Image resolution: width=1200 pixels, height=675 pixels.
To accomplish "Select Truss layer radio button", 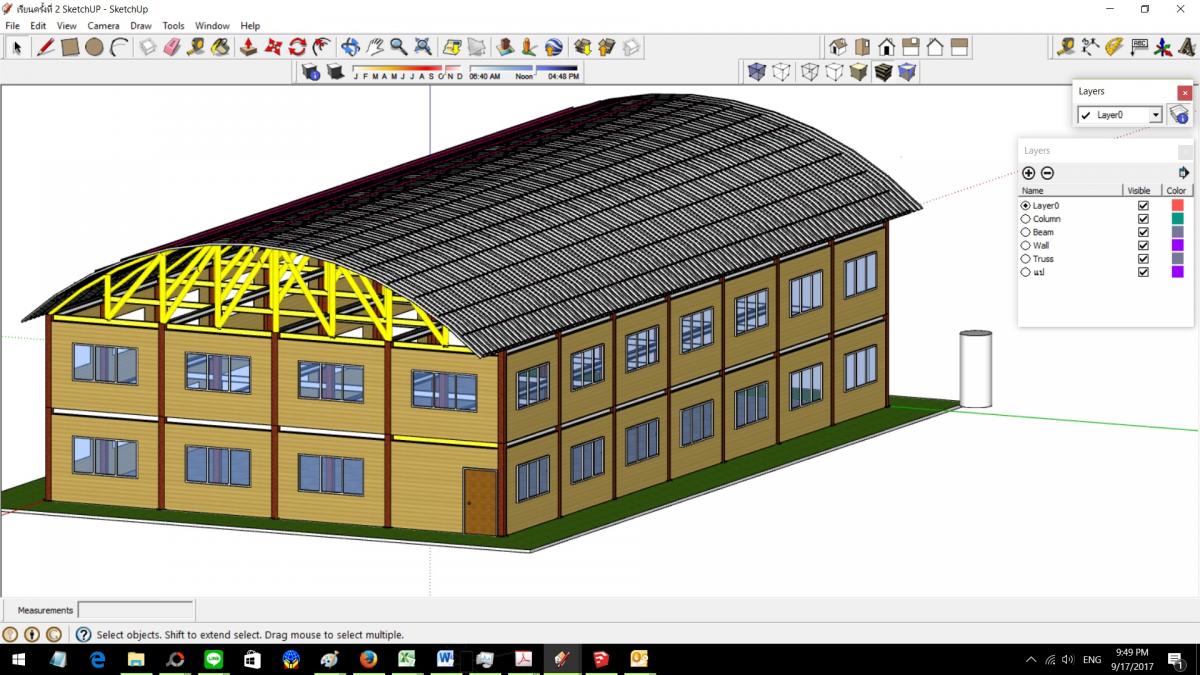I will click(1025, 259).
